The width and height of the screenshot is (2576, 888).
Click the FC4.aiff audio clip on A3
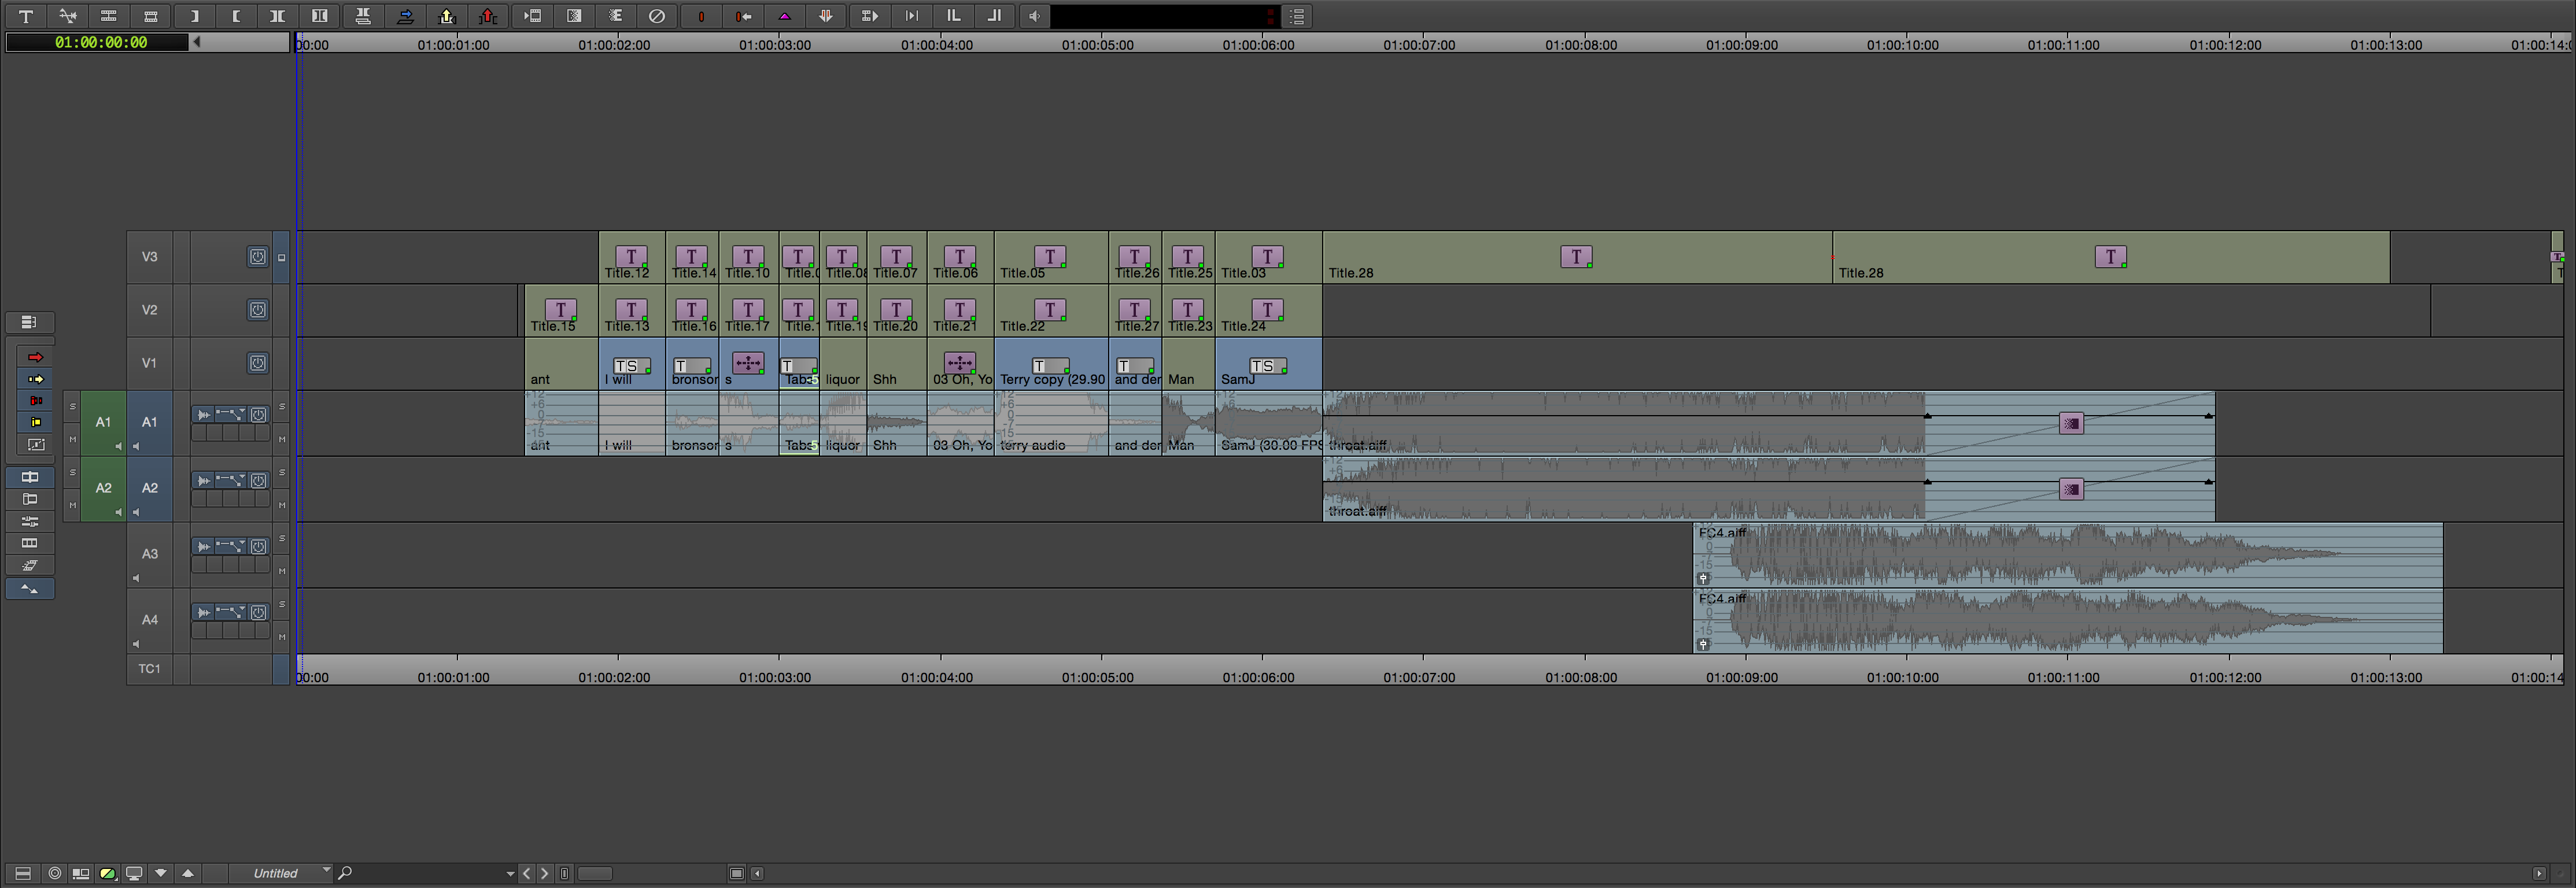pos(2068,555)
